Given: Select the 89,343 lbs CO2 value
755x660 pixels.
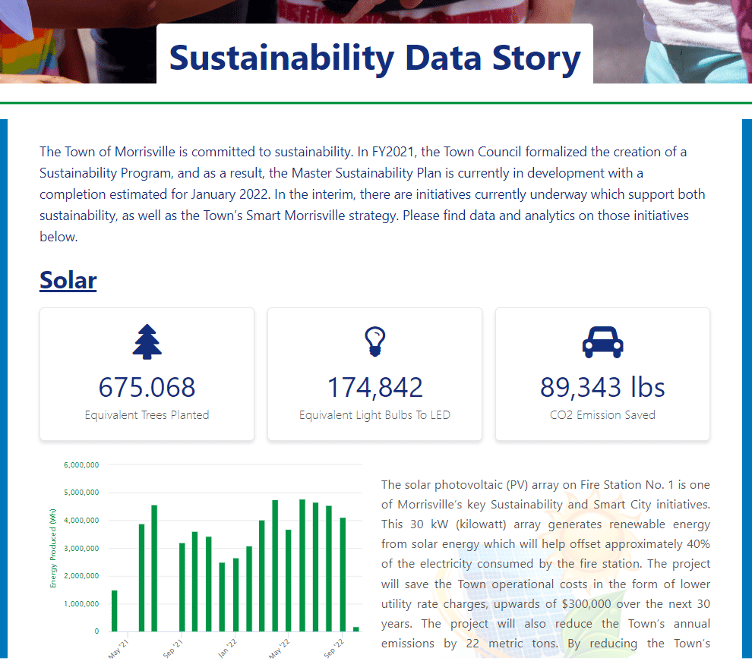Looking at the screenshot, I should click(602, 387).
